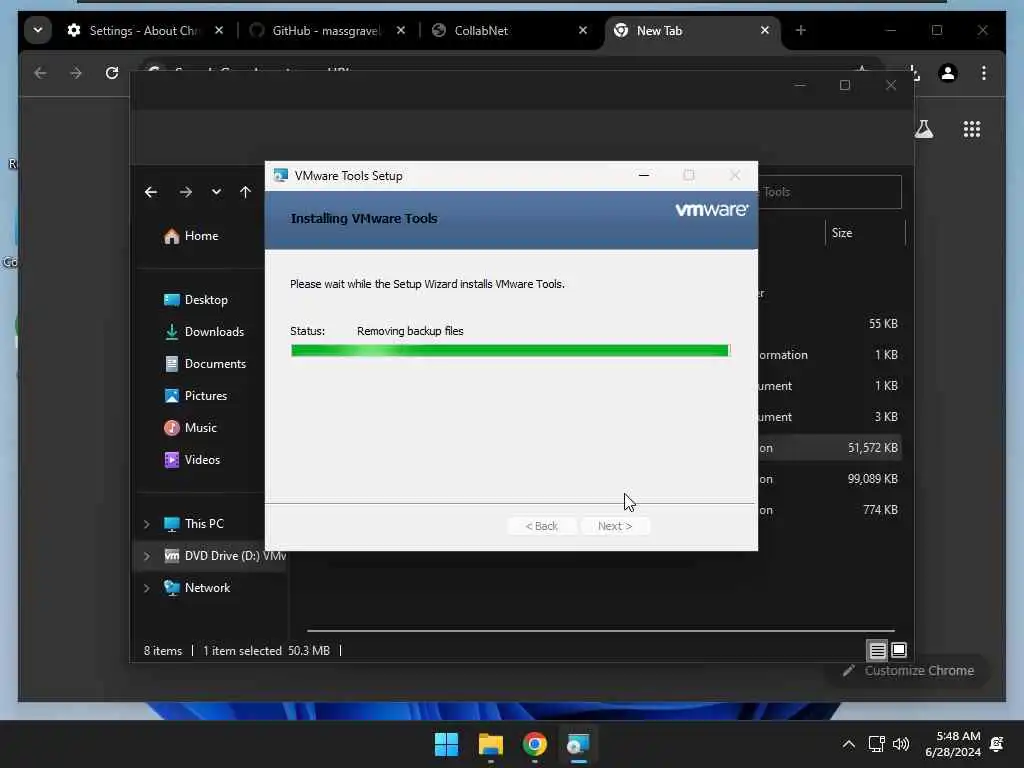Open Desktop folder in sidebar

[x=196, y=300]
